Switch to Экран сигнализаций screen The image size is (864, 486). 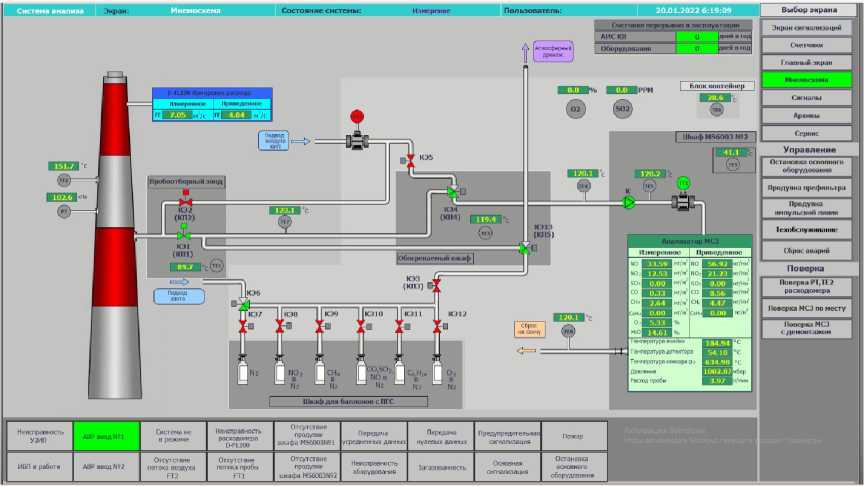point(808,28)
